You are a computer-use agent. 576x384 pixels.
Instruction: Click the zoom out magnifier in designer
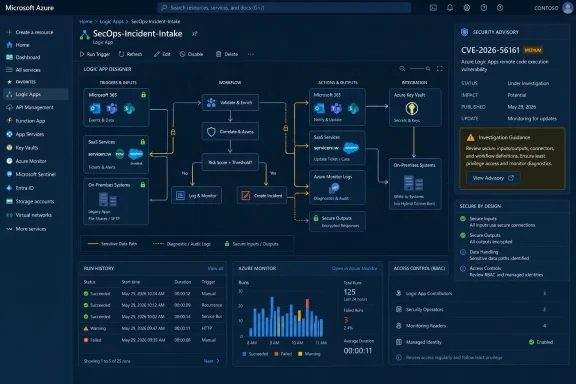point(402,69)
